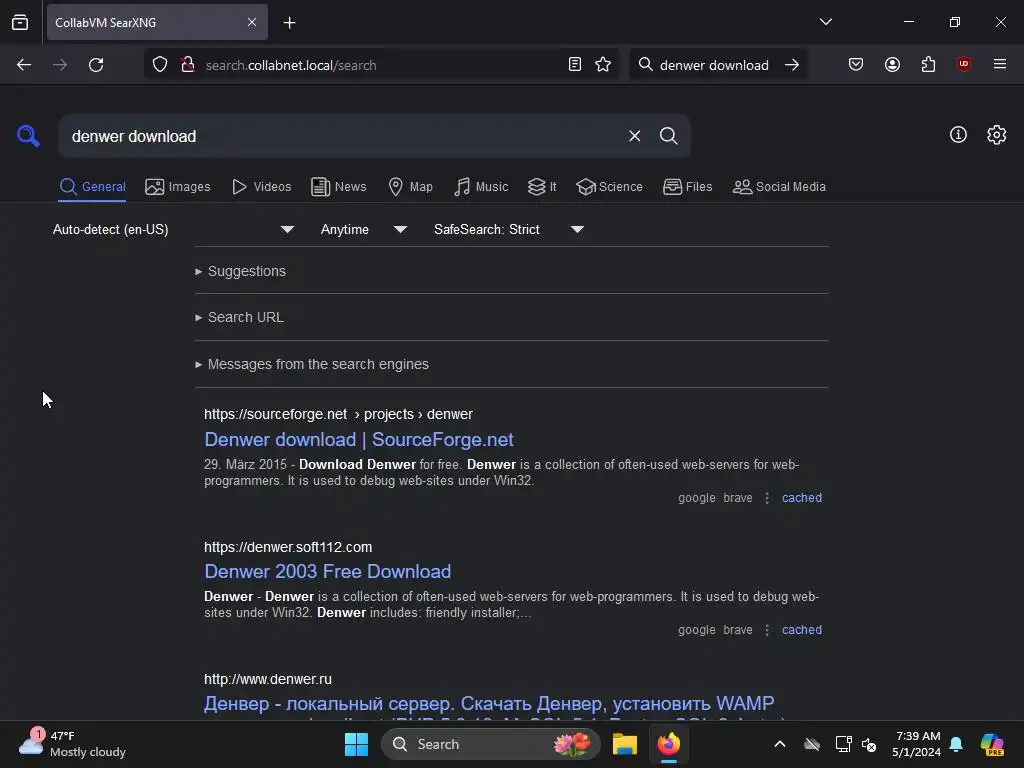This screenshot has height=768, width=1024.
Task: Switch to the It category
Action: (542, 187)
